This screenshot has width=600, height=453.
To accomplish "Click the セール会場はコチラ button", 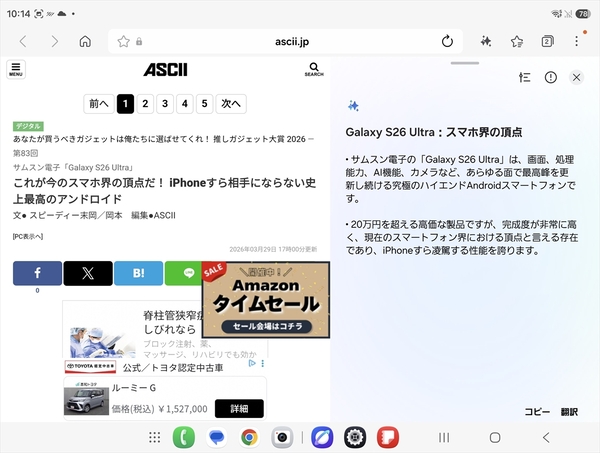I will click(267, 326).
